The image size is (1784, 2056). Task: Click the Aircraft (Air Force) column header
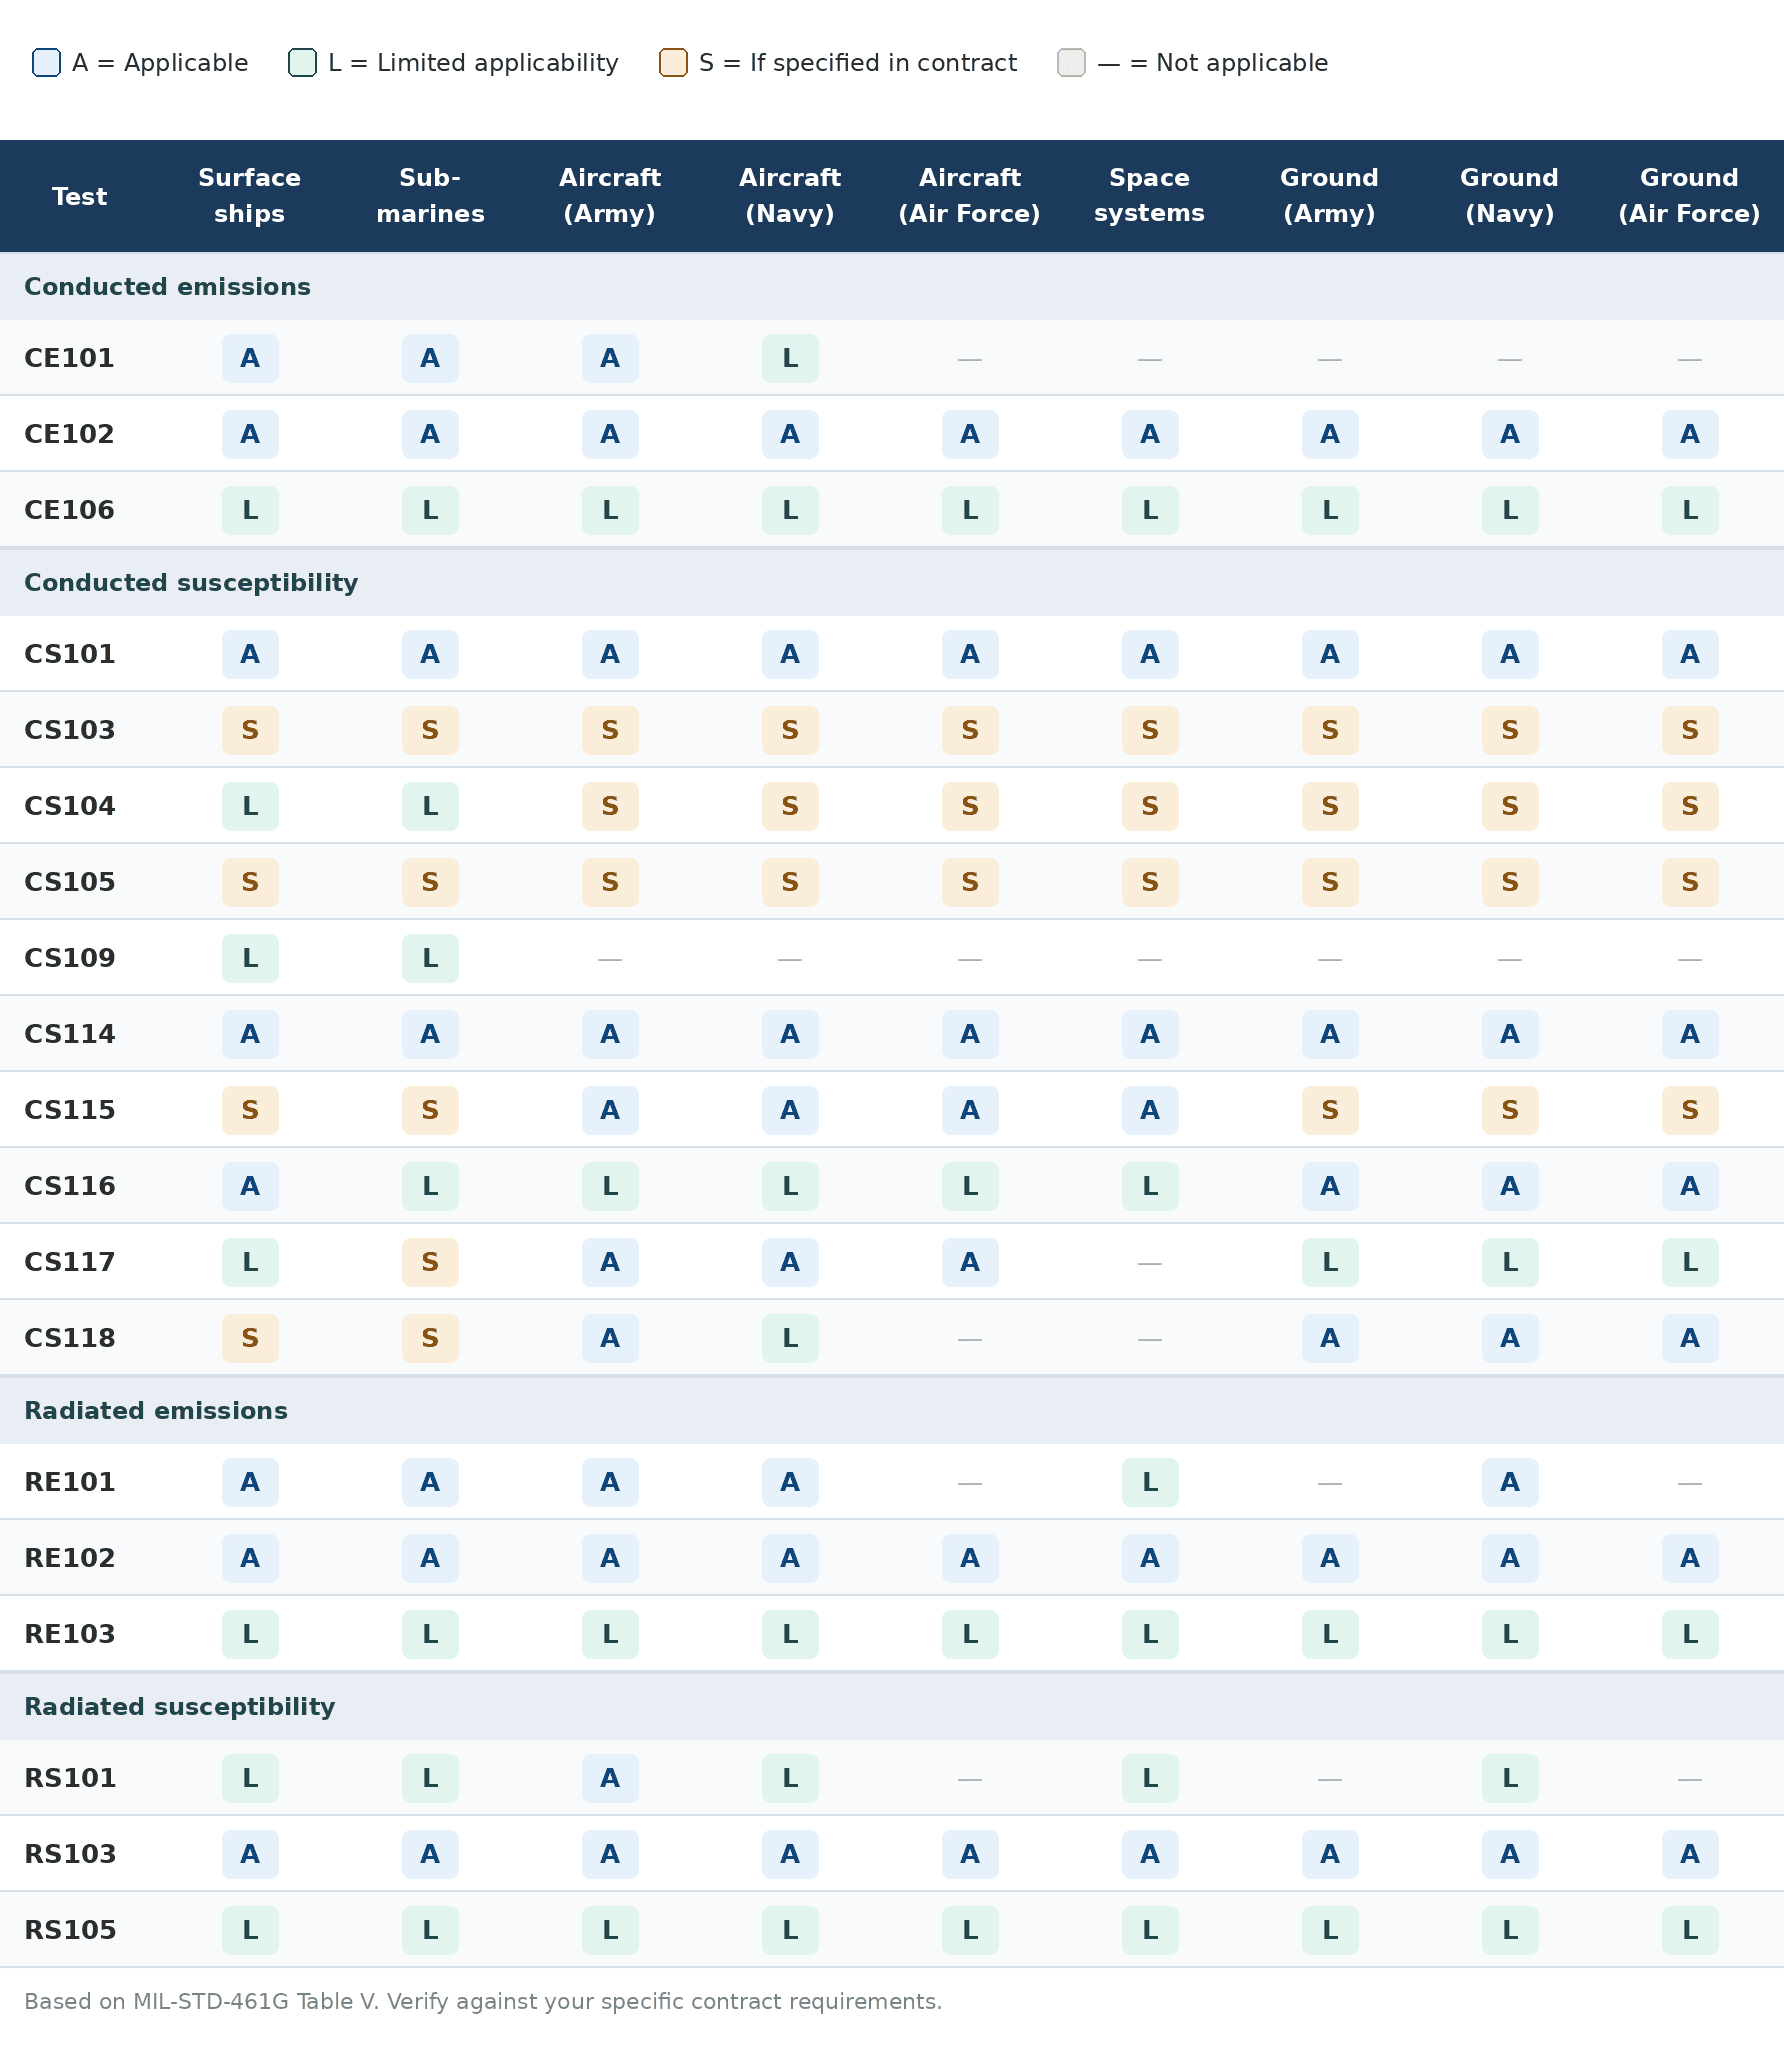[970, 196]
